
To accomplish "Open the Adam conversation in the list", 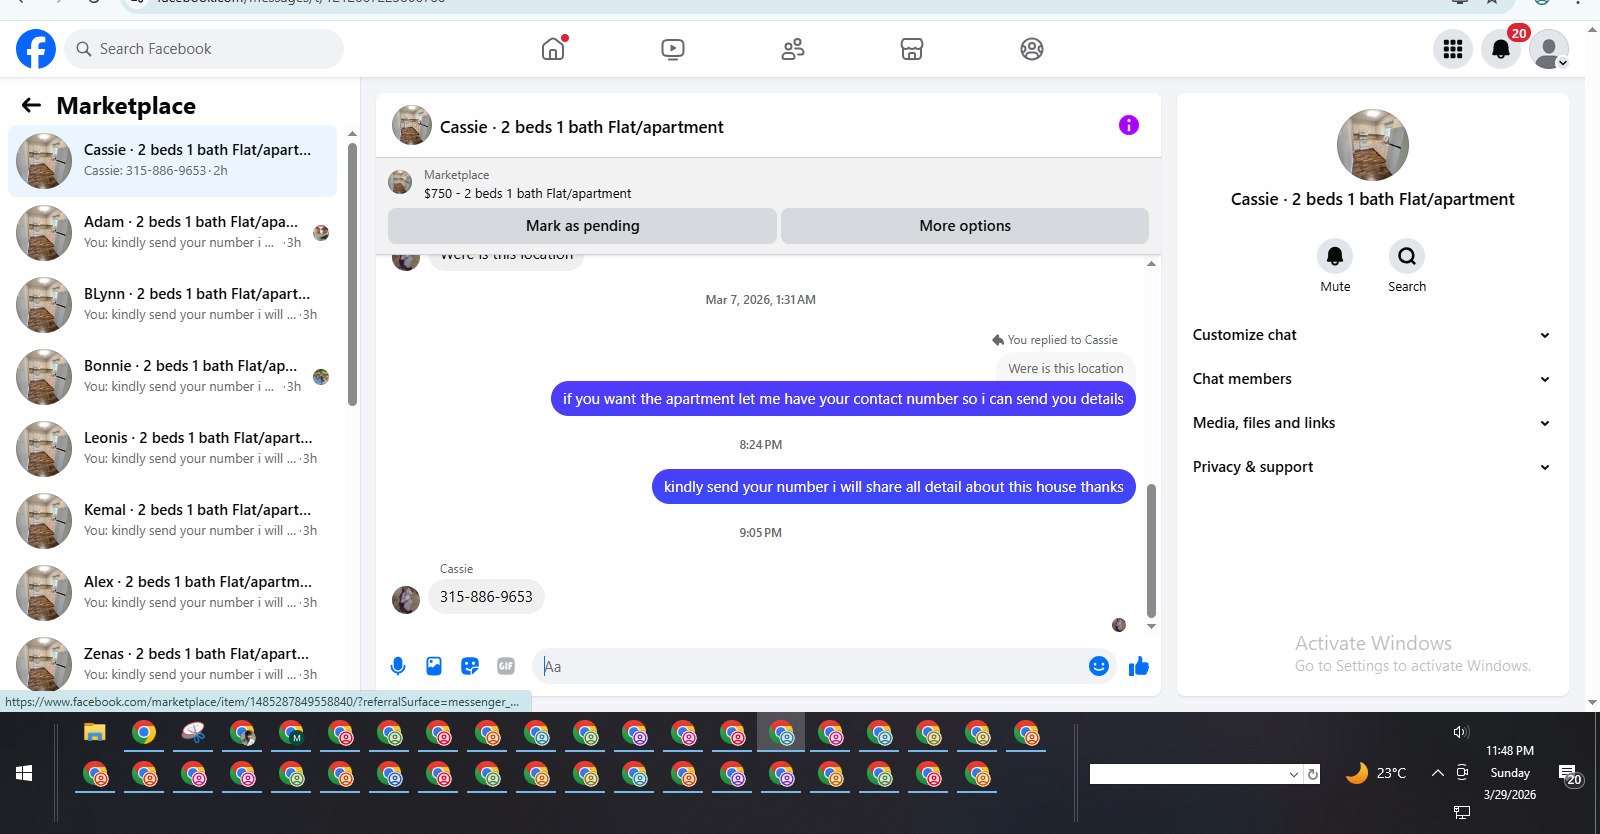I will click(x=172, y=233).
